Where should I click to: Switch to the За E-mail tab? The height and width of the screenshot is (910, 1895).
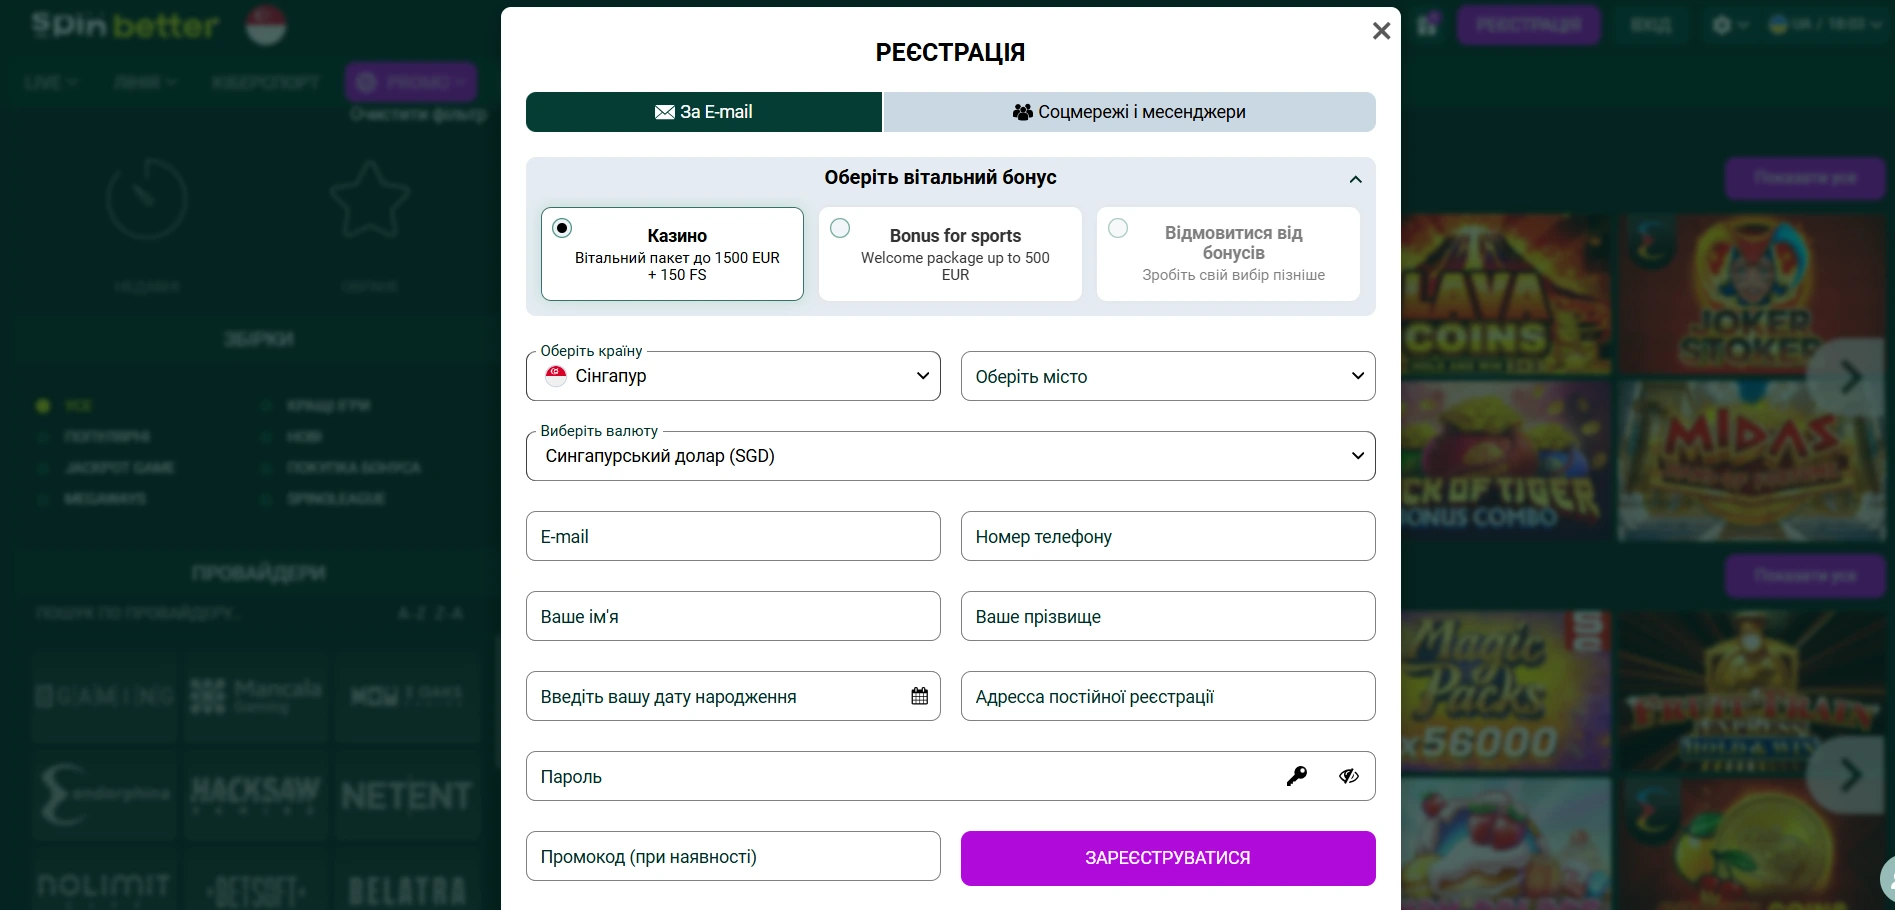(704, 112)
